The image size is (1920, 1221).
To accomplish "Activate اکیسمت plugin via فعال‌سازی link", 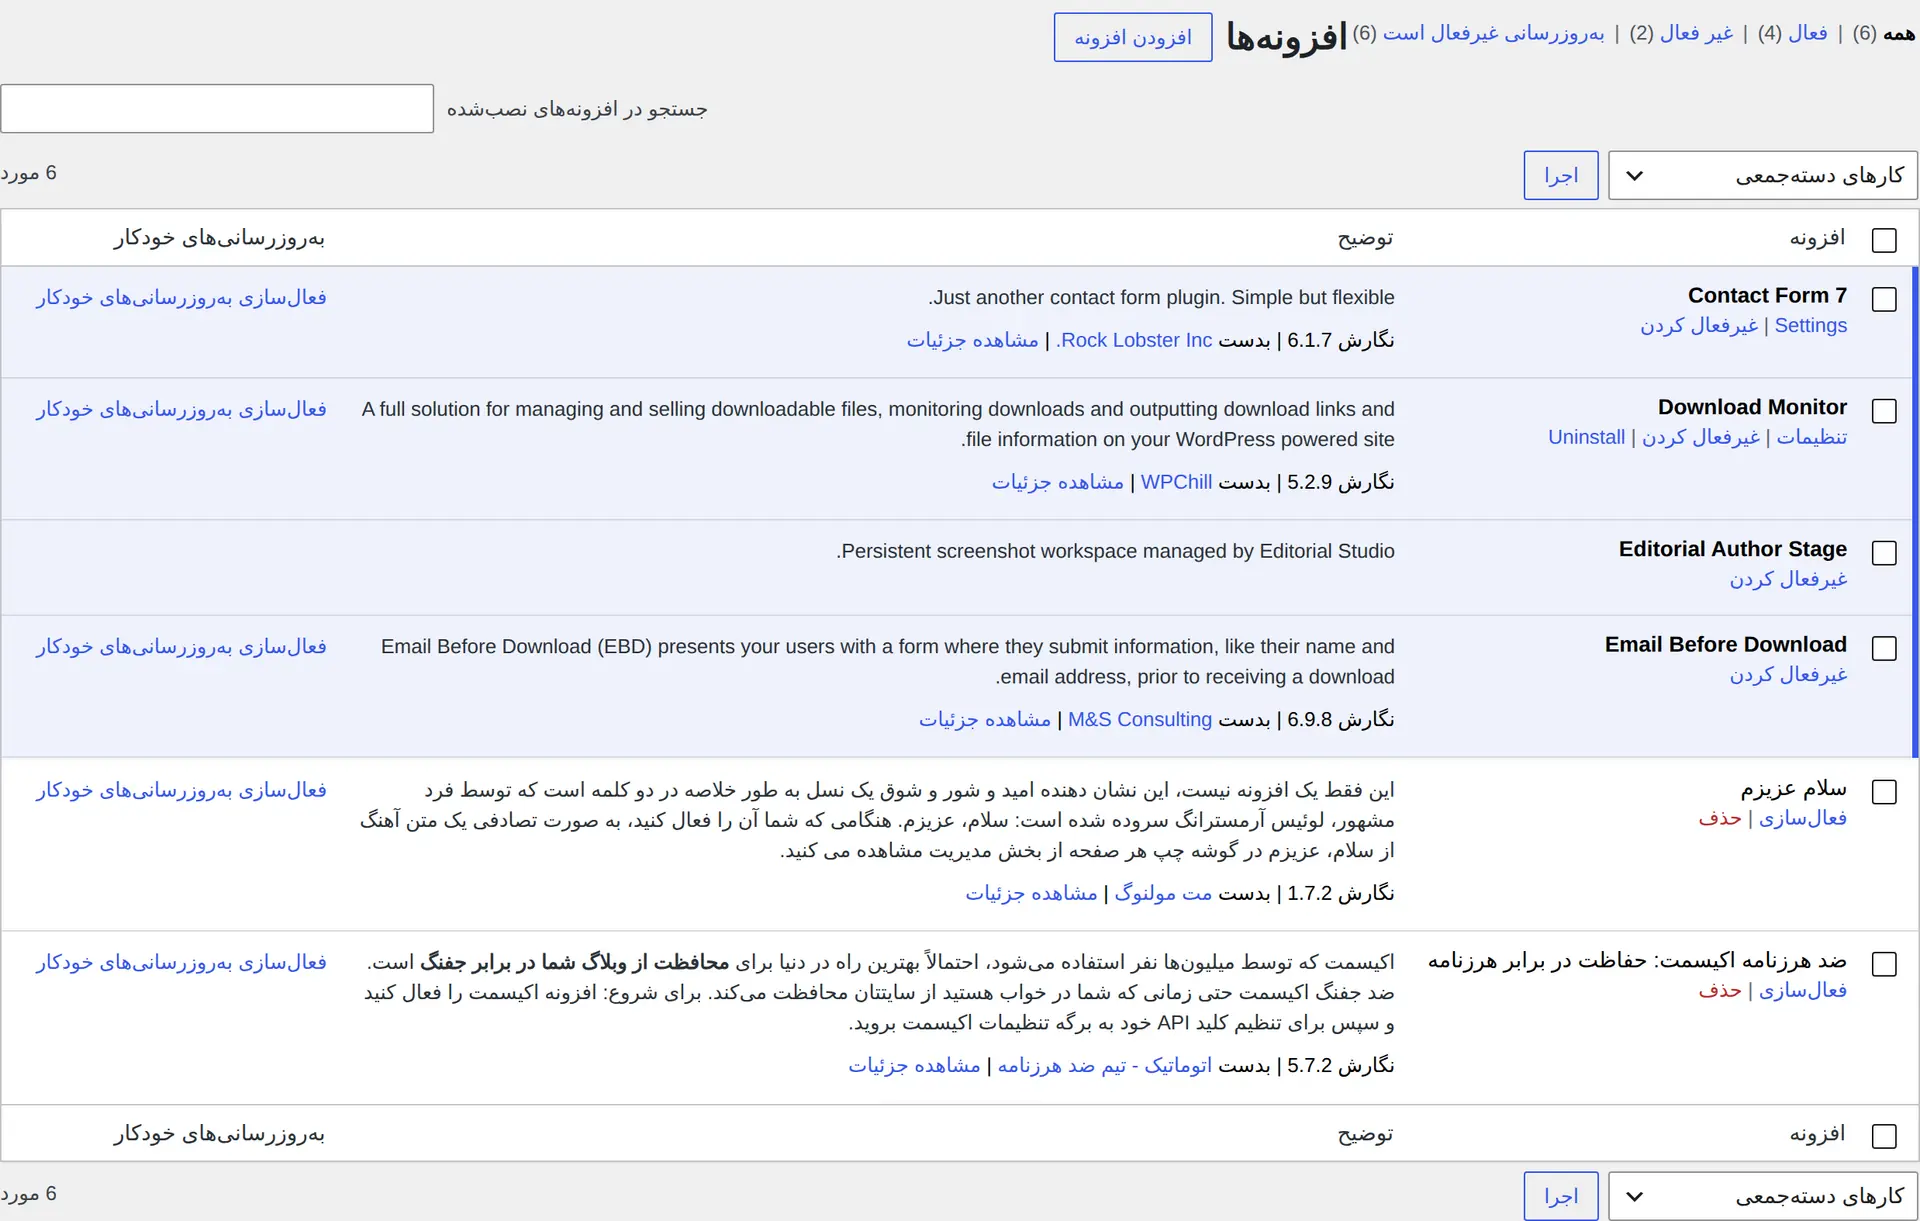I will (x=1803, y=990).
